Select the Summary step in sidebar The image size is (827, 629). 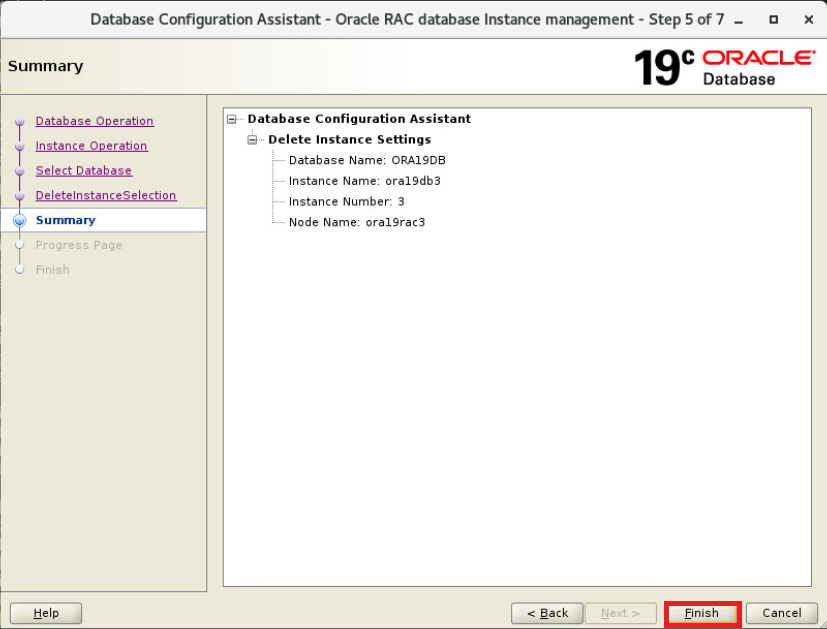(x=65, y=220)
